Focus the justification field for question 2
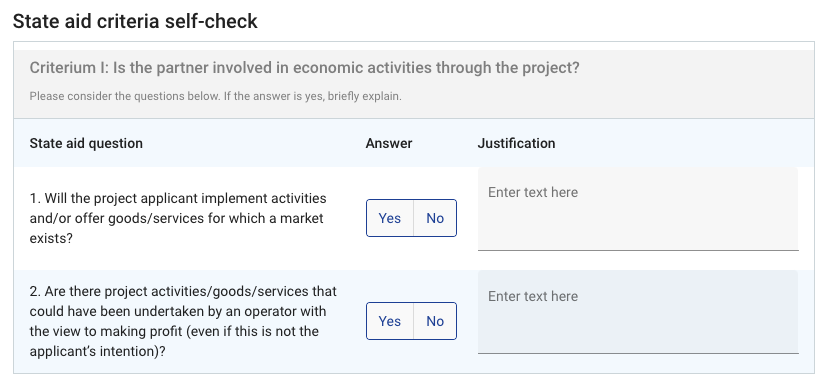This screenshot has height=385, width=826. pos(638,312)
